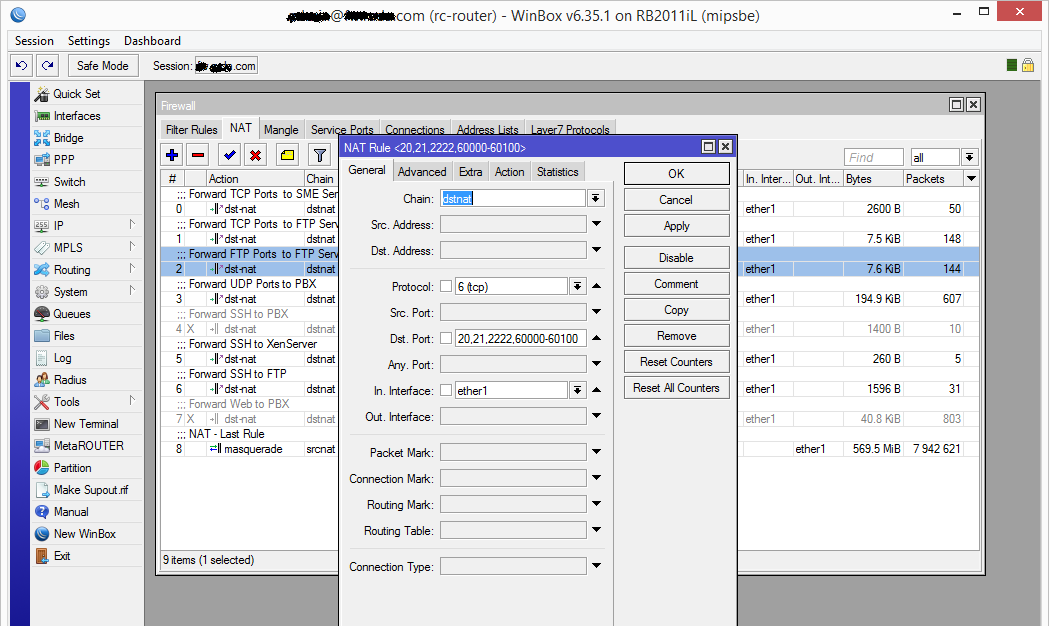Click the Copy button
Screen dimensions: 1049x626
click(x=676, y=310)
